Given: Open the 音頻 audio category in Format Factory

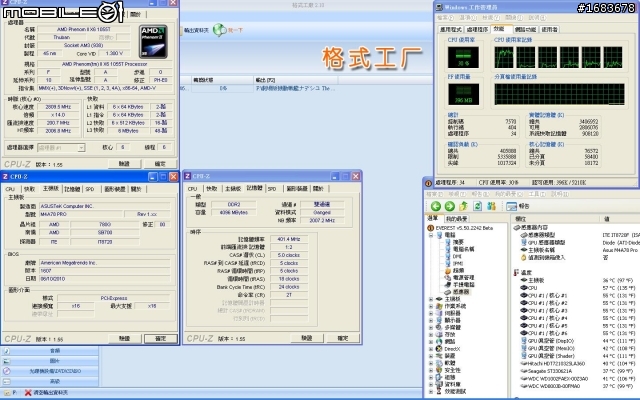Looking at the screenshot, I should pos(50,351).
